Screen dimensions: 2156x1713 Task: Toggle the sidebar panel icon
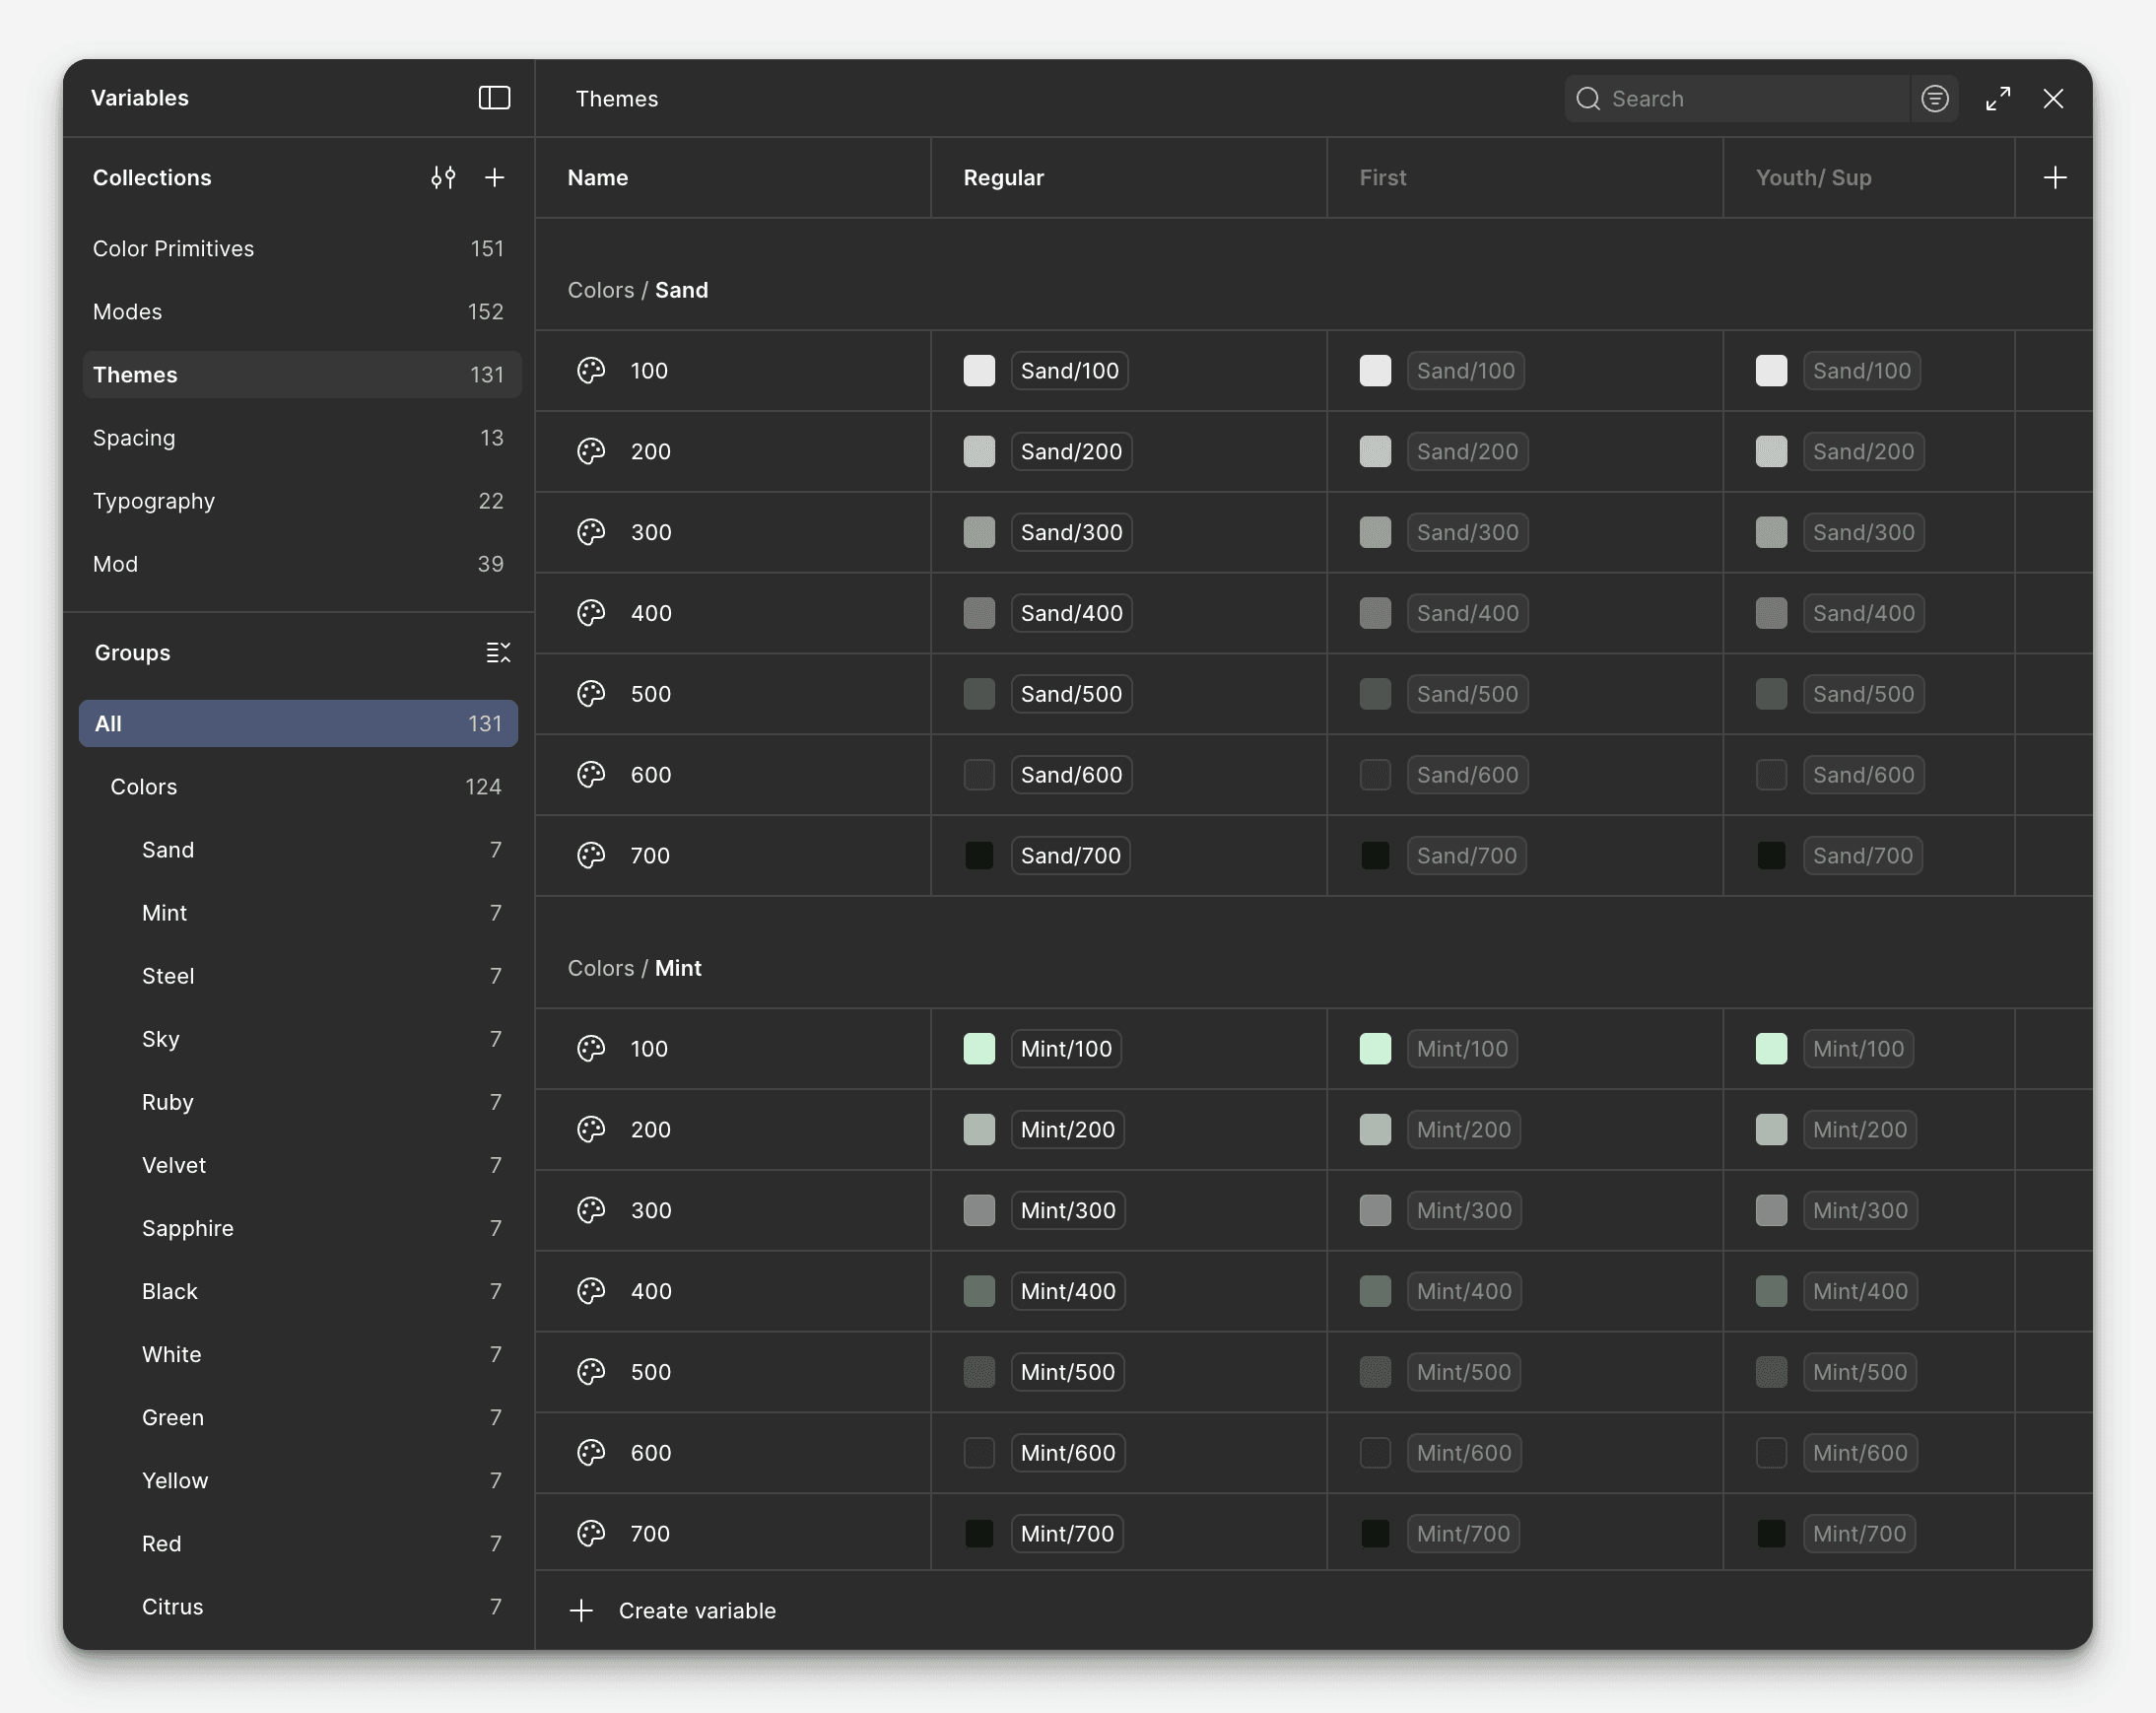pyautogui.click(x=494, y=98)
